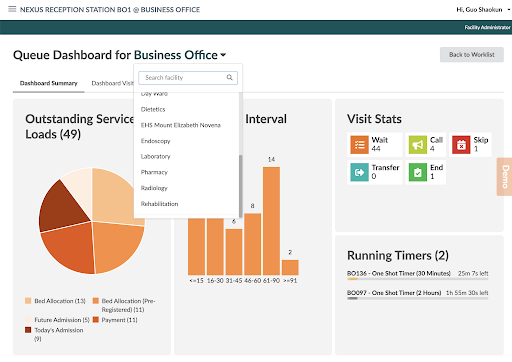Click the Back to Worklist button

(x=472, y=54)
